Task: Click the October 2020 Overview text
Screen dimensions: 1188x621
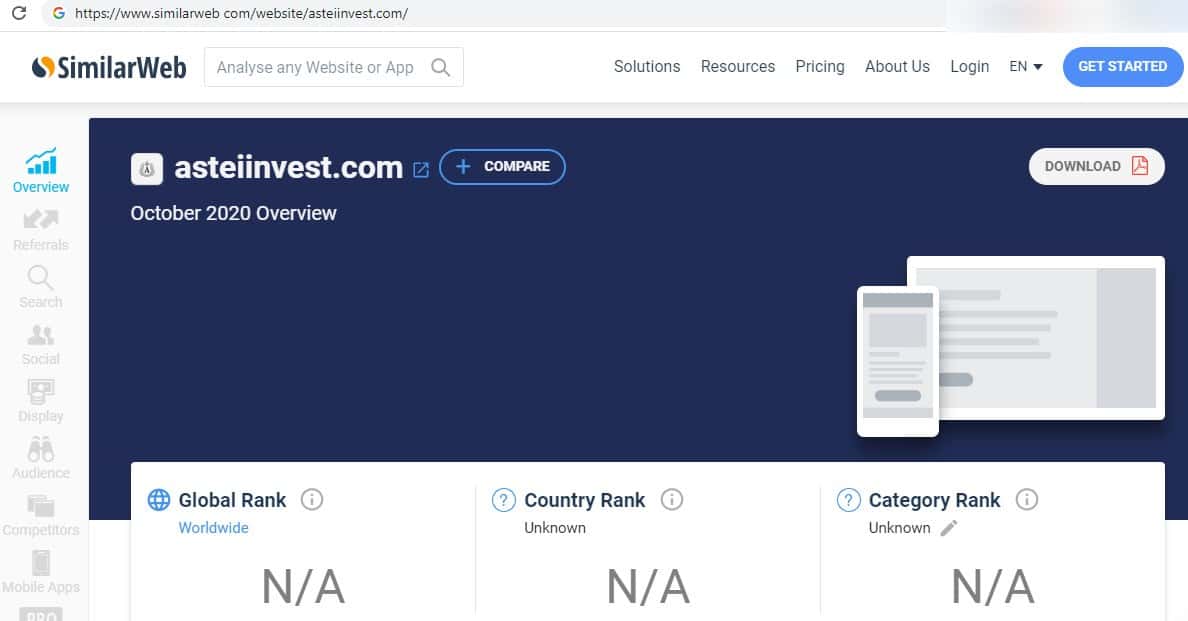Action: point(233,214)
